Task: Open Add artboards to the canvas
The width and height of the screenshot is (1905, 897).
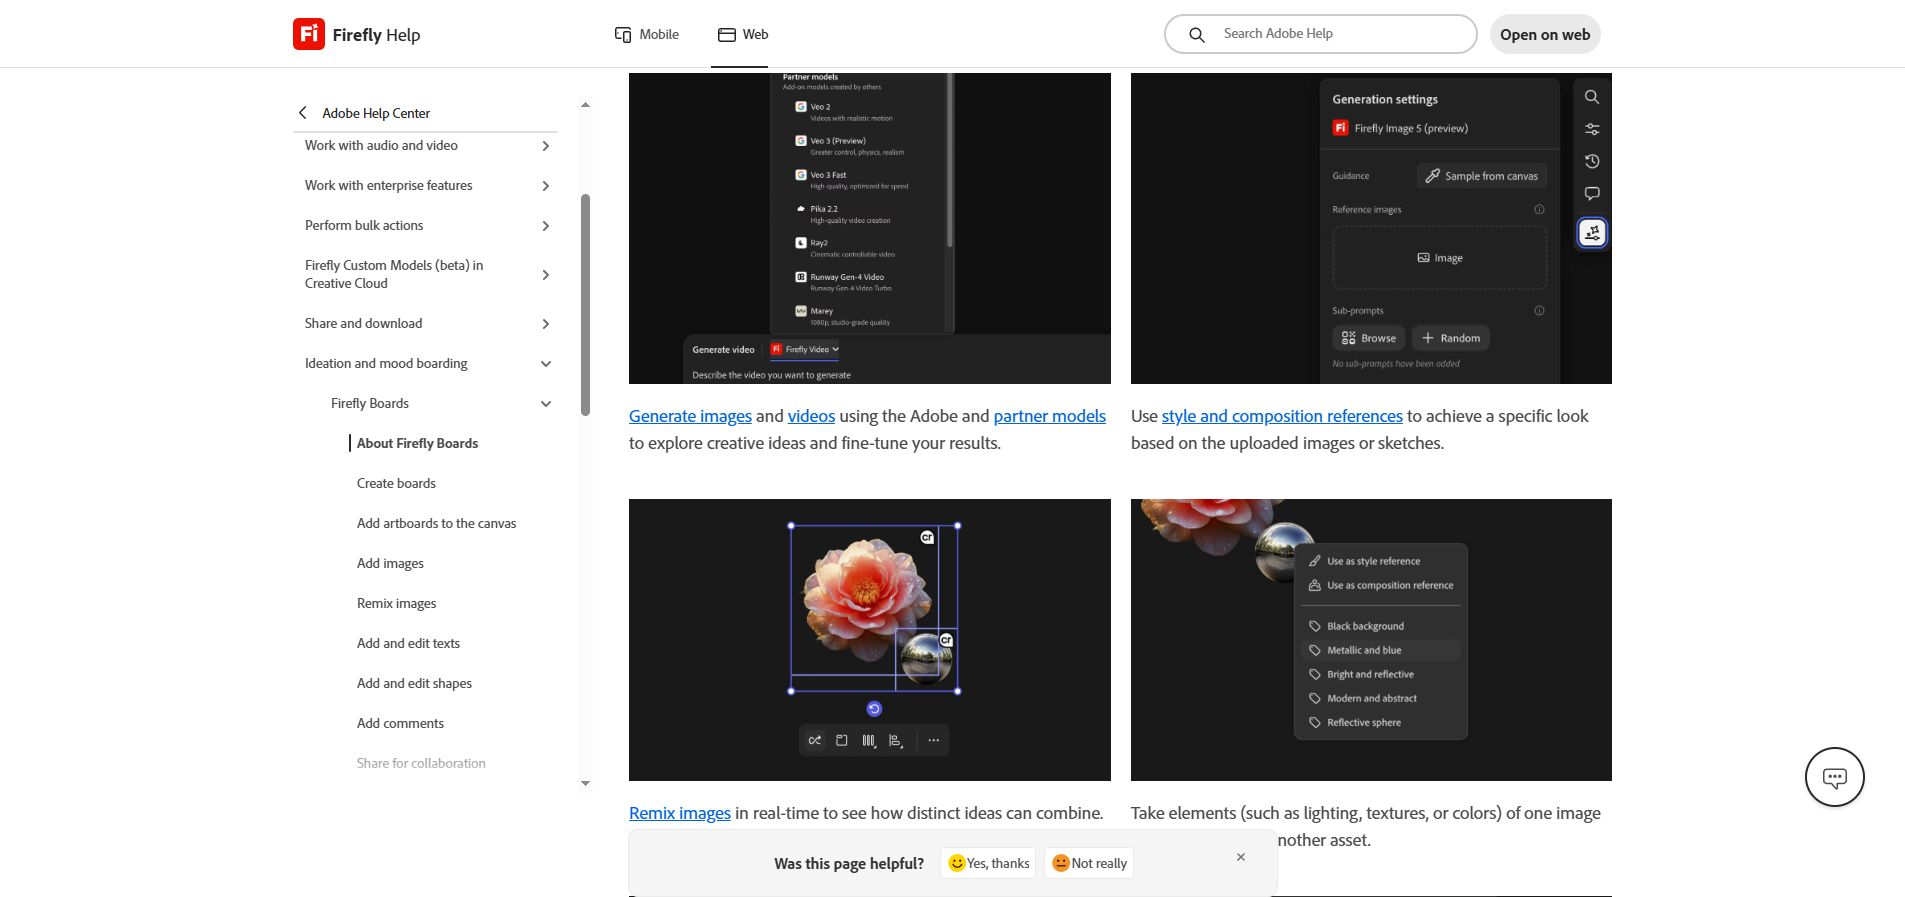Action: 436,523
